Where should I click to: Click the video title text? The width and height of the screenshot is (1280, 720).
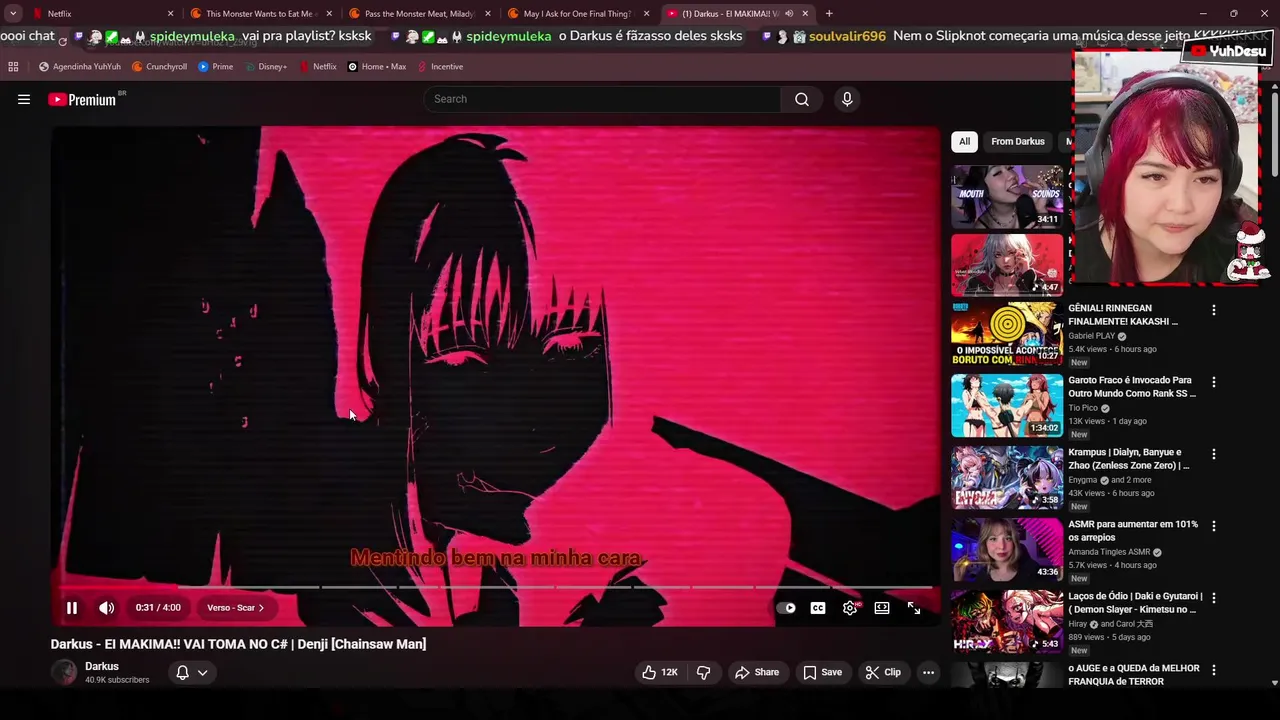238,644
